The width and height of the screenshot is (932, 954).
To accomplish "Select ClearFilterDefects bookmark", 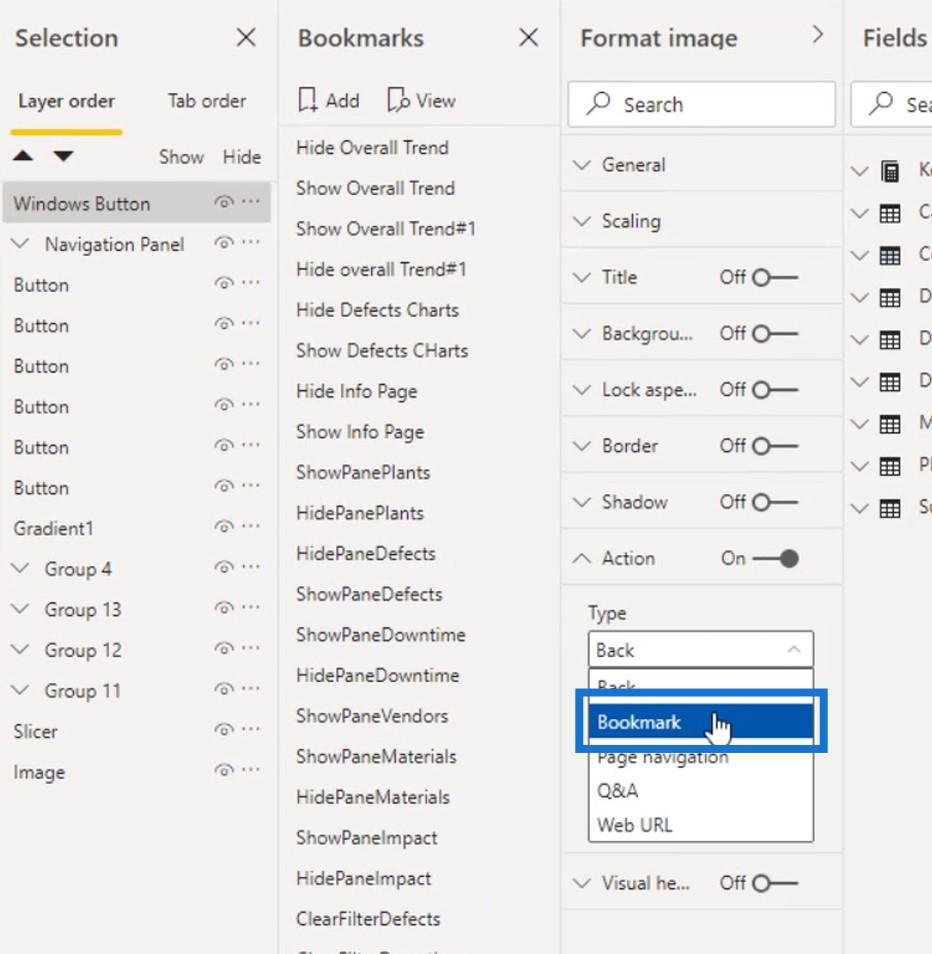I will pyautogui.click(x=368, y=919).
